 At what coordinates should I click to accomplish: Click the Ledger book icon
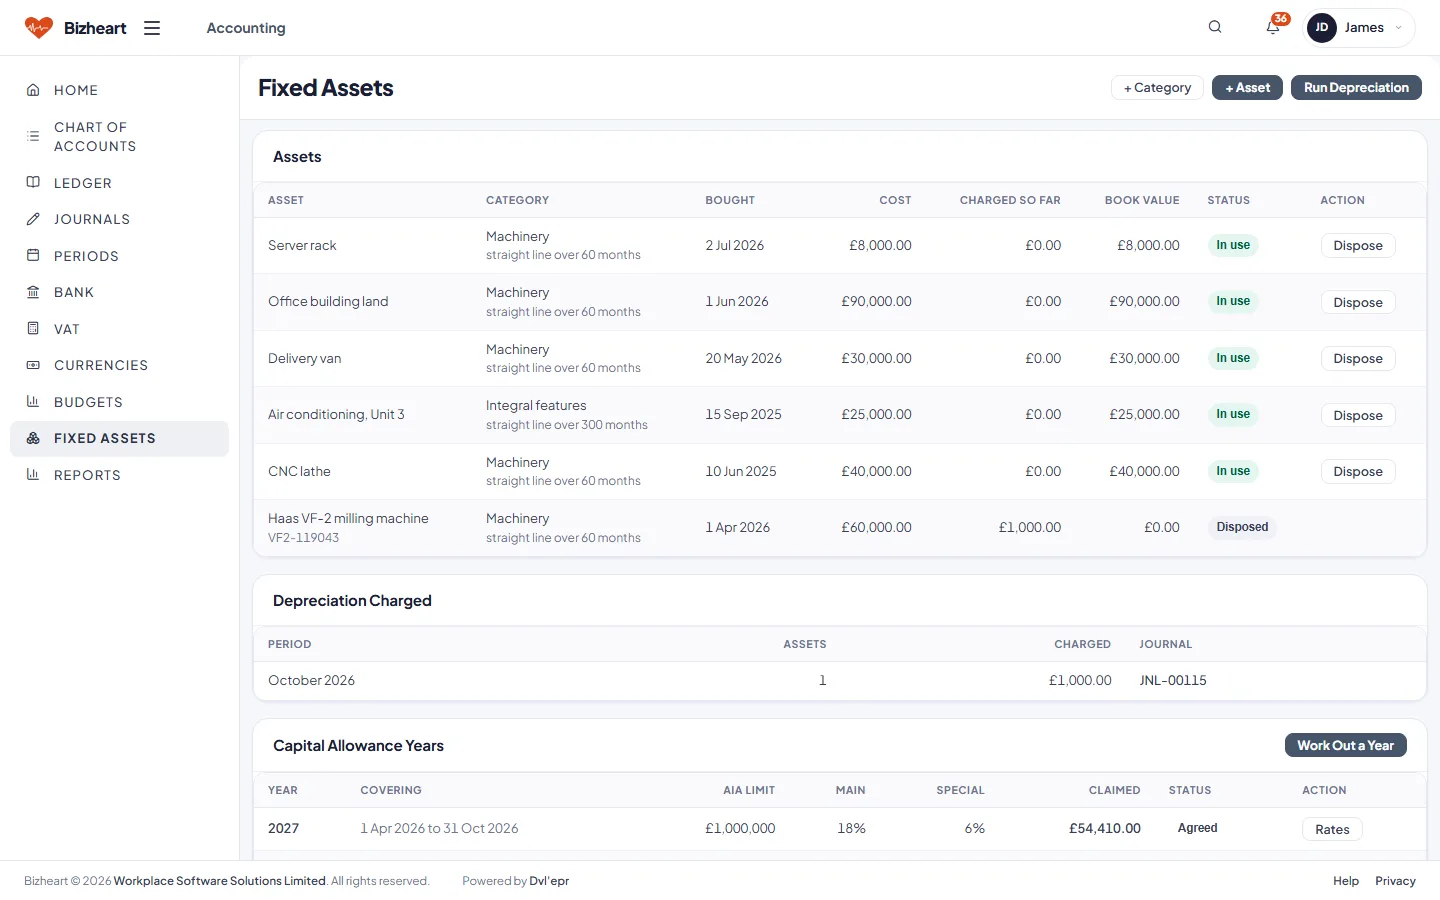pyautogui.click(x=33, y=182)
